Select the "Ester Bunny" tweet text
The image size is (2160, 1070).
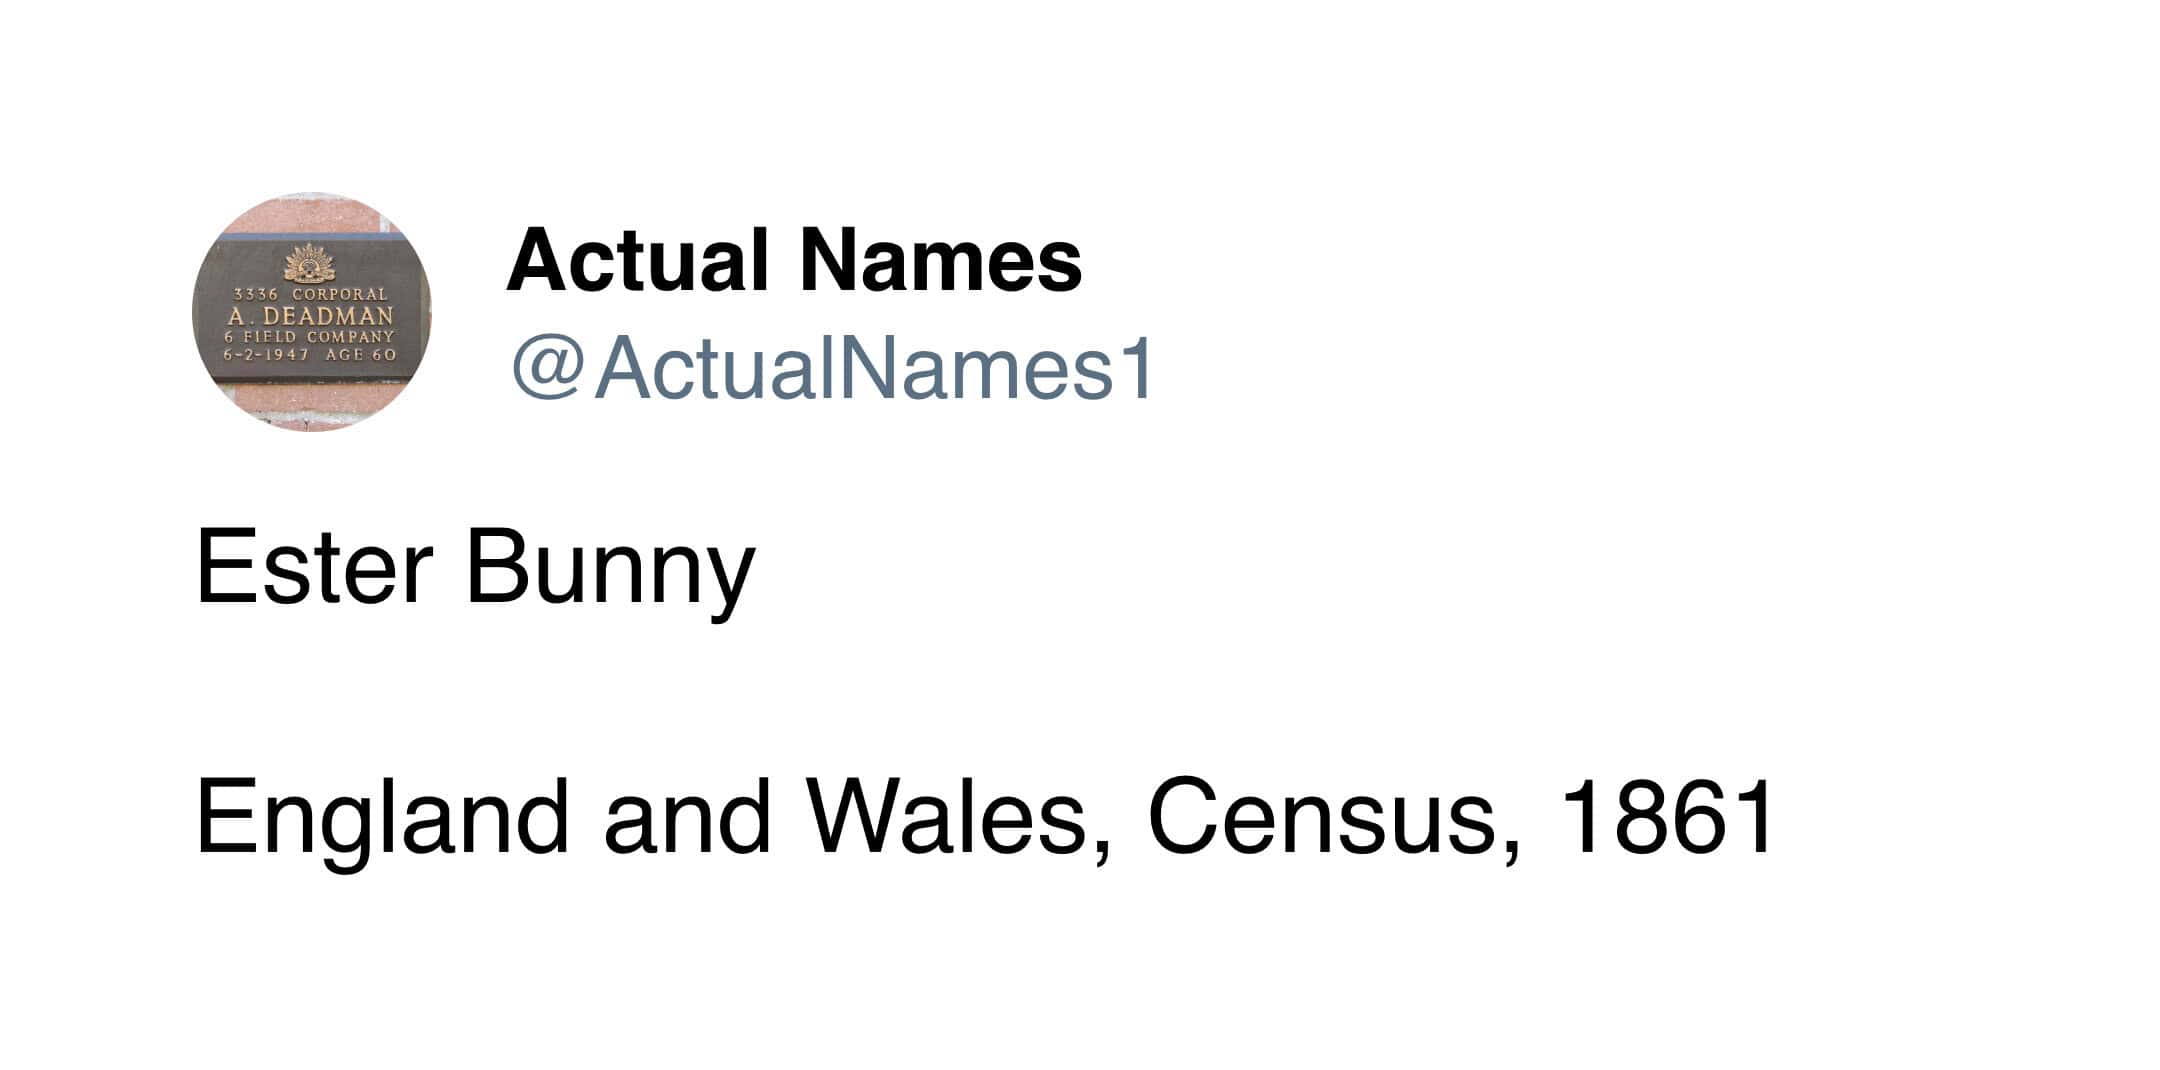[475, 569]
